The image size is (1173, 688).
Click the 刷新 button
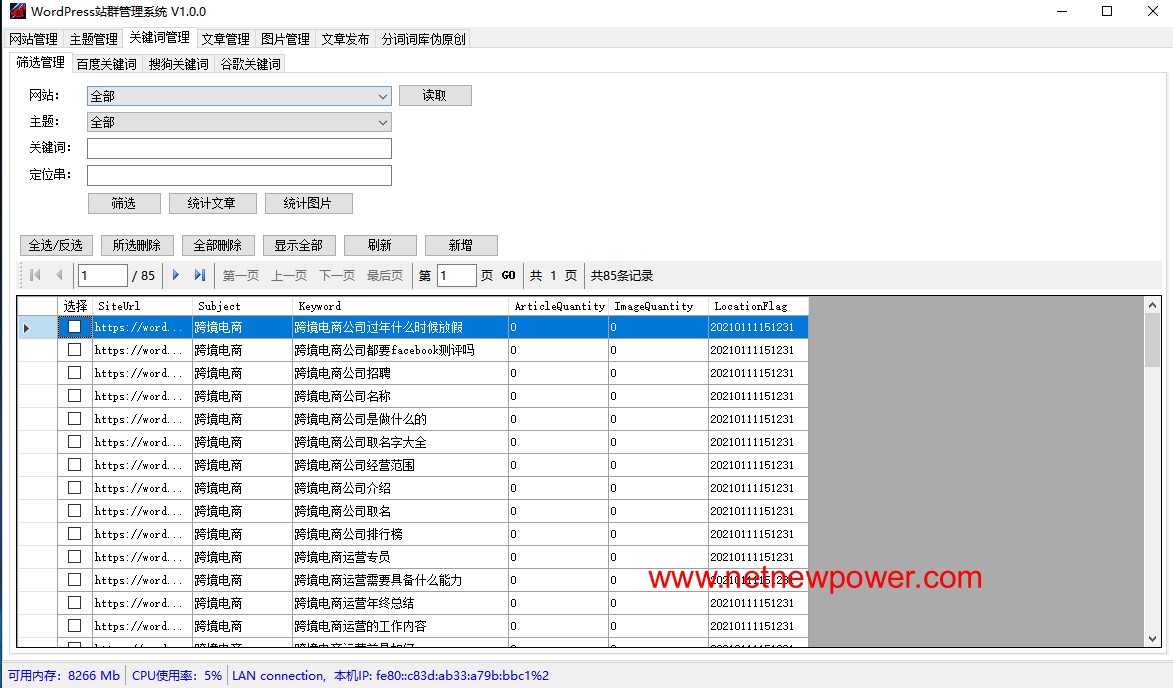380,245
